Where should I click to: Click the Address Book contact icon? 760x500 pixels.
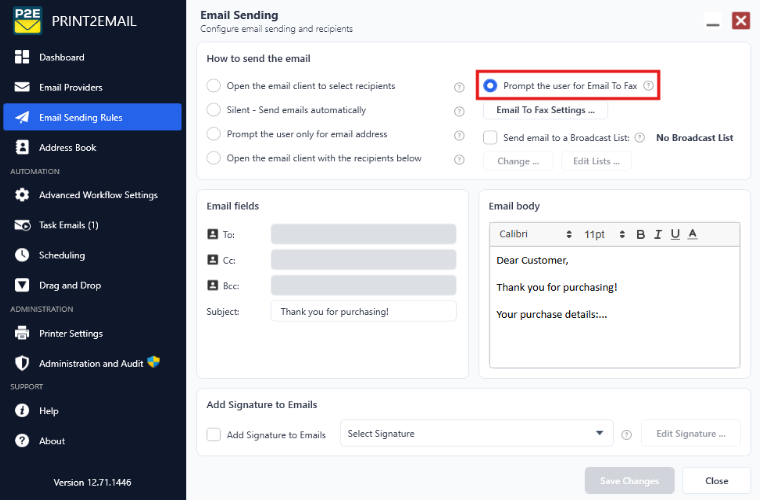coord(22,147)
